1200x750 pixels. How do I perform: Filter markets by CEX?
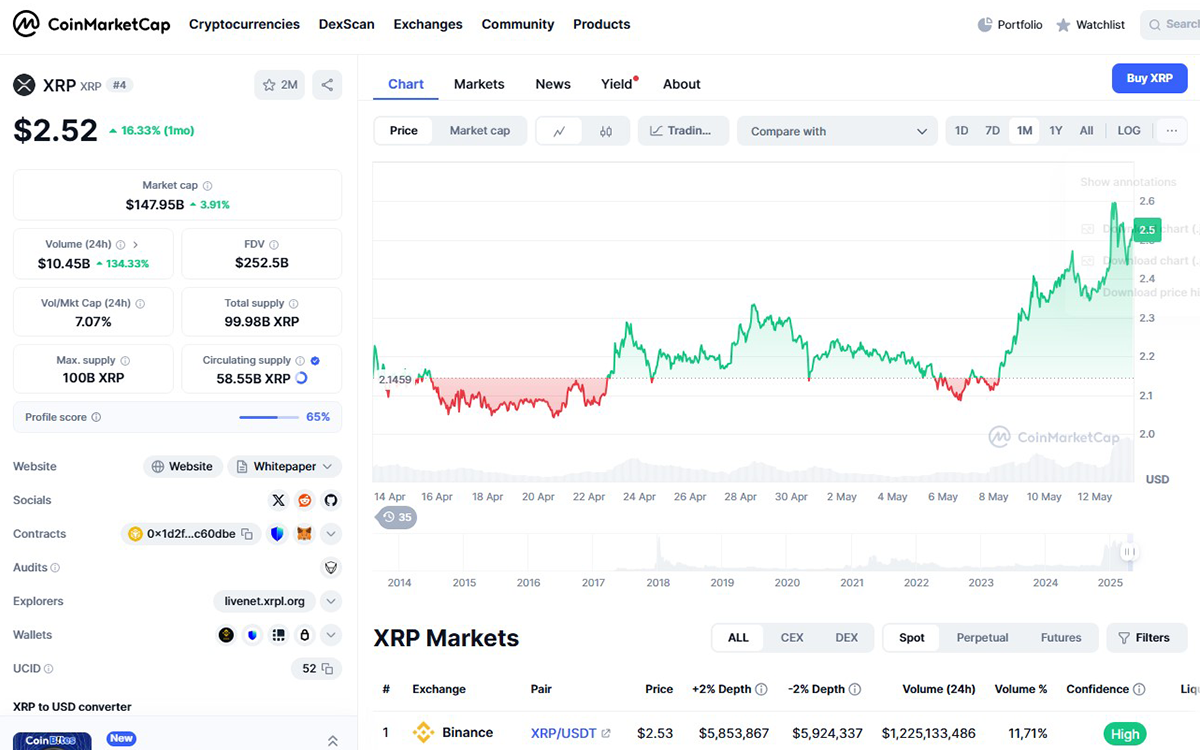point(792,637)
